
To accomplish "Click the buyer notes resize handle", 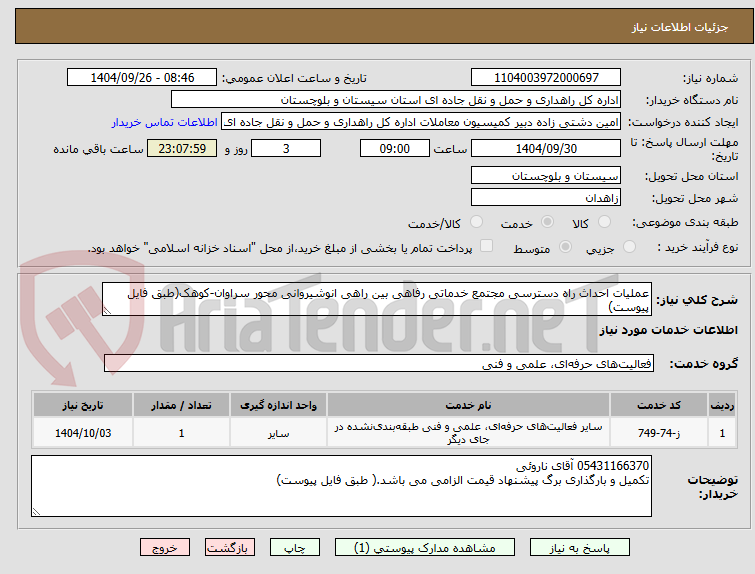I will 36,512.
